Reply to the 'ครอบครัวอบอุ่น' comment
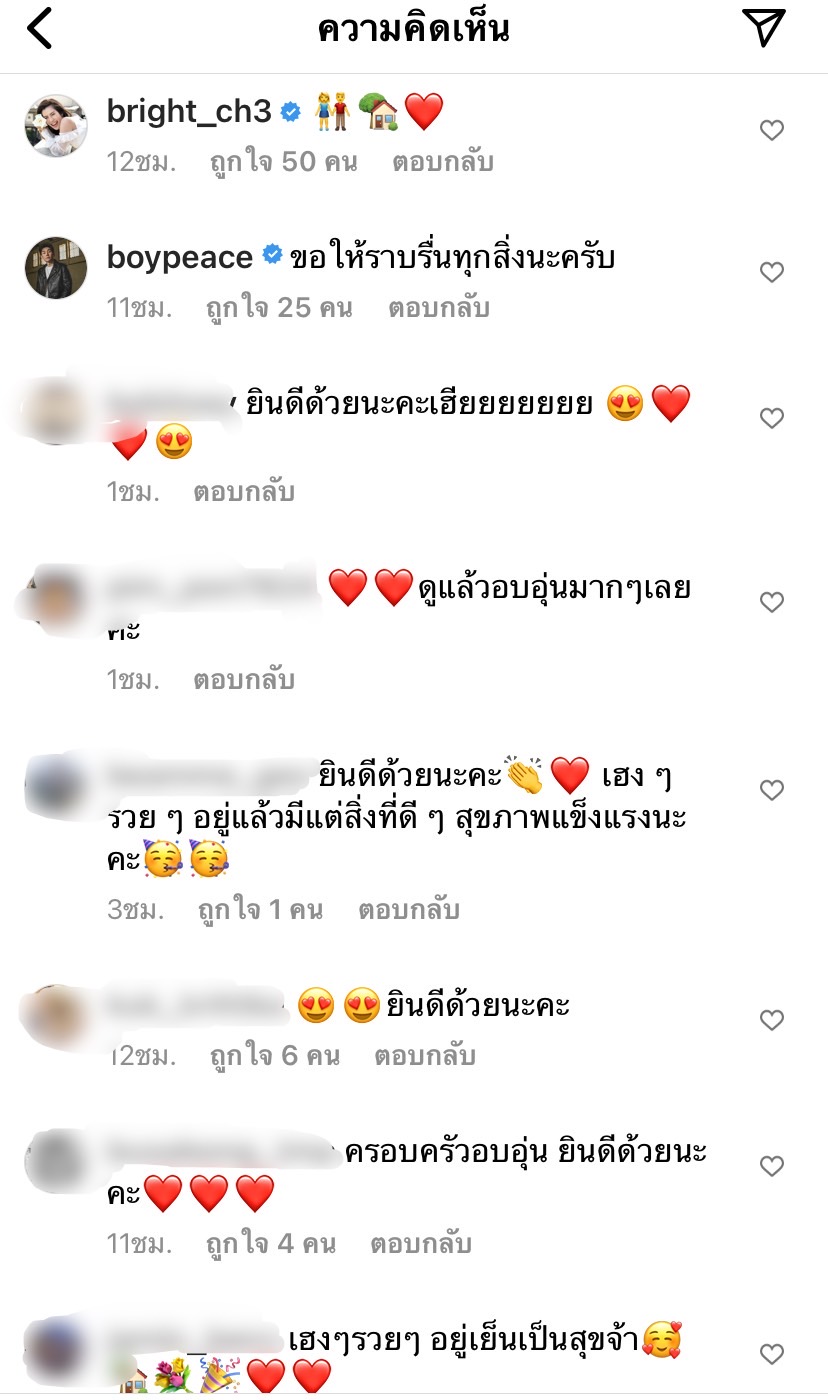 [x=421, y=1244]
